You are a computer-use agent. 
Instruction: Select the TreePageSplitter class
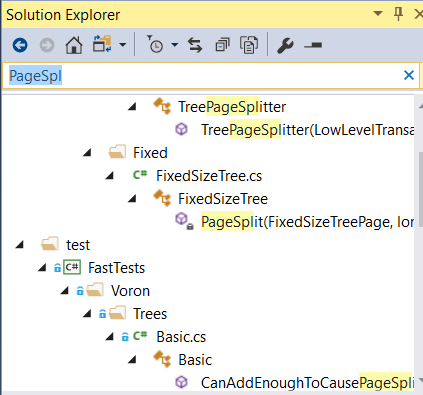[232, 107]
